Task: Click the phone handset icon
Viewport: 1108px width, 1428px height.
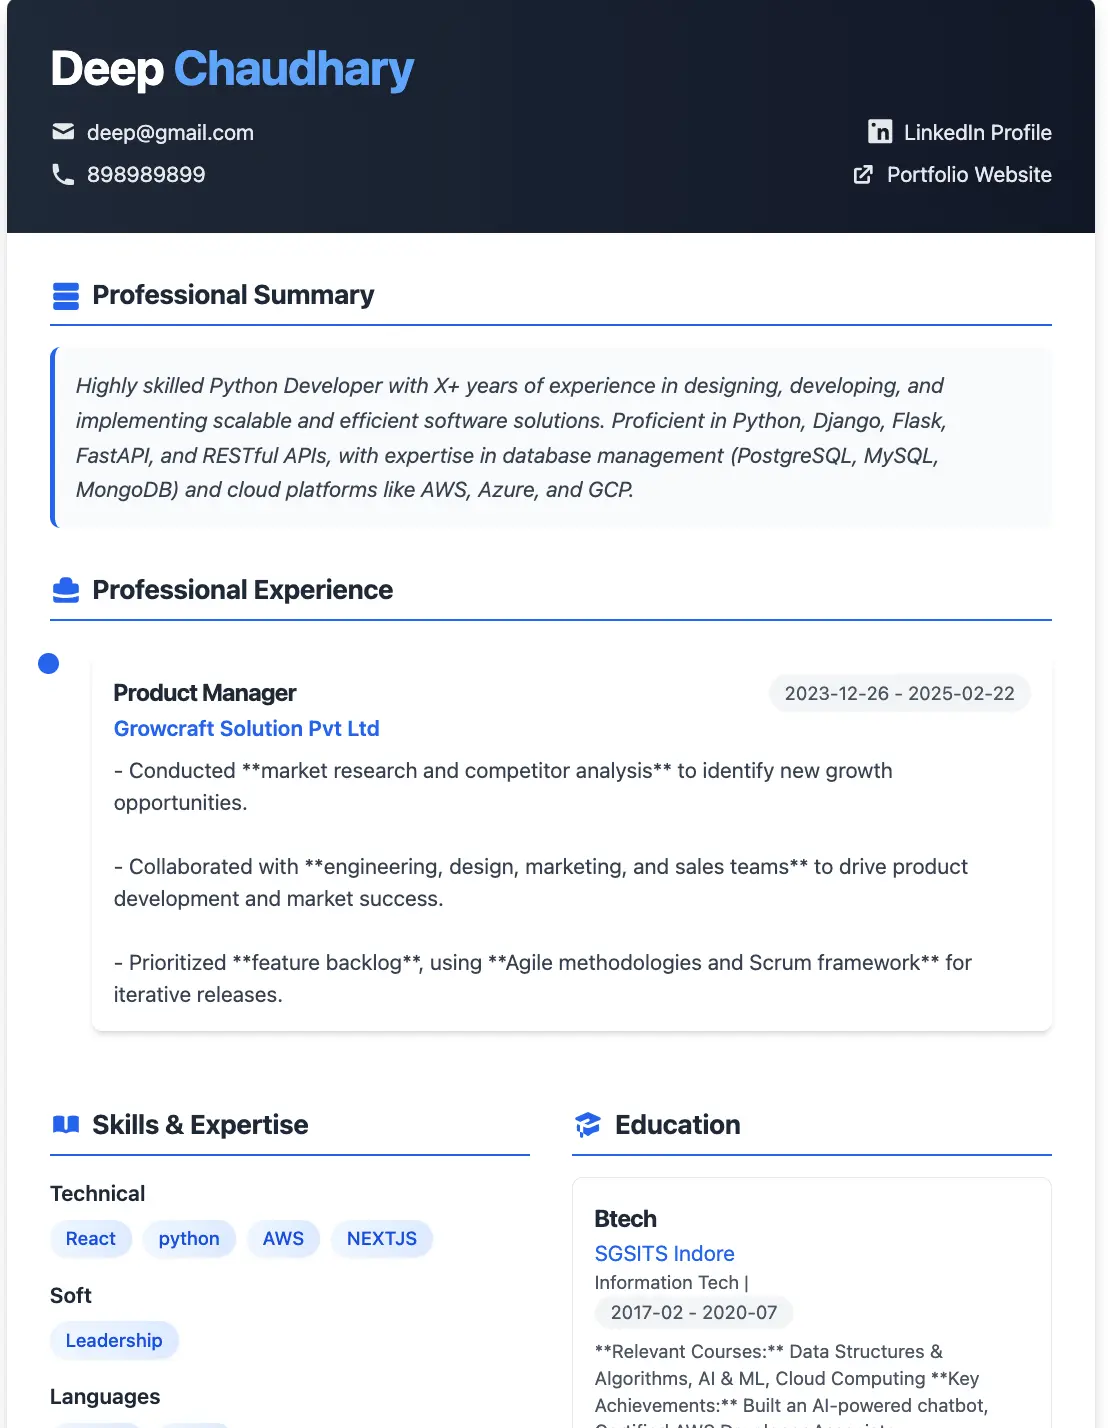Action: tap(63, 175)
